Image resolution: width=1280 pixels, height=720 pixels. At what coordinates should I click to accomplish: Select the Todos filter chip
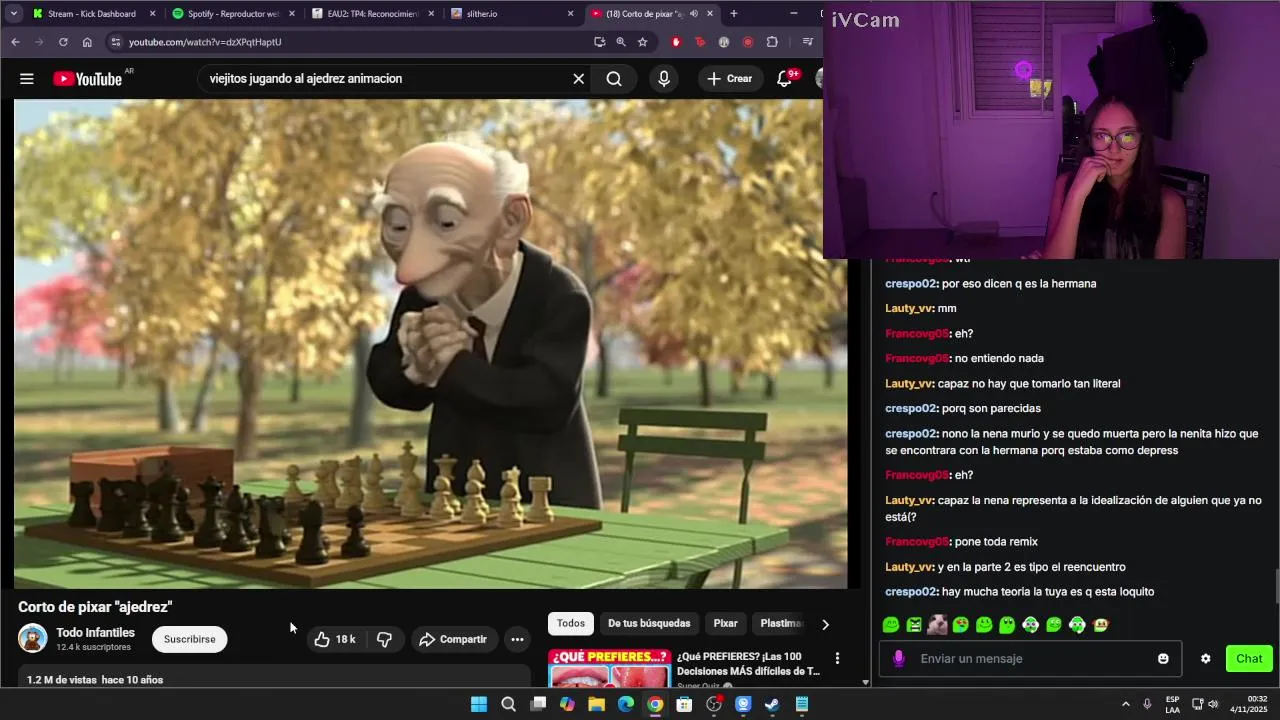(x=571, y=623)
